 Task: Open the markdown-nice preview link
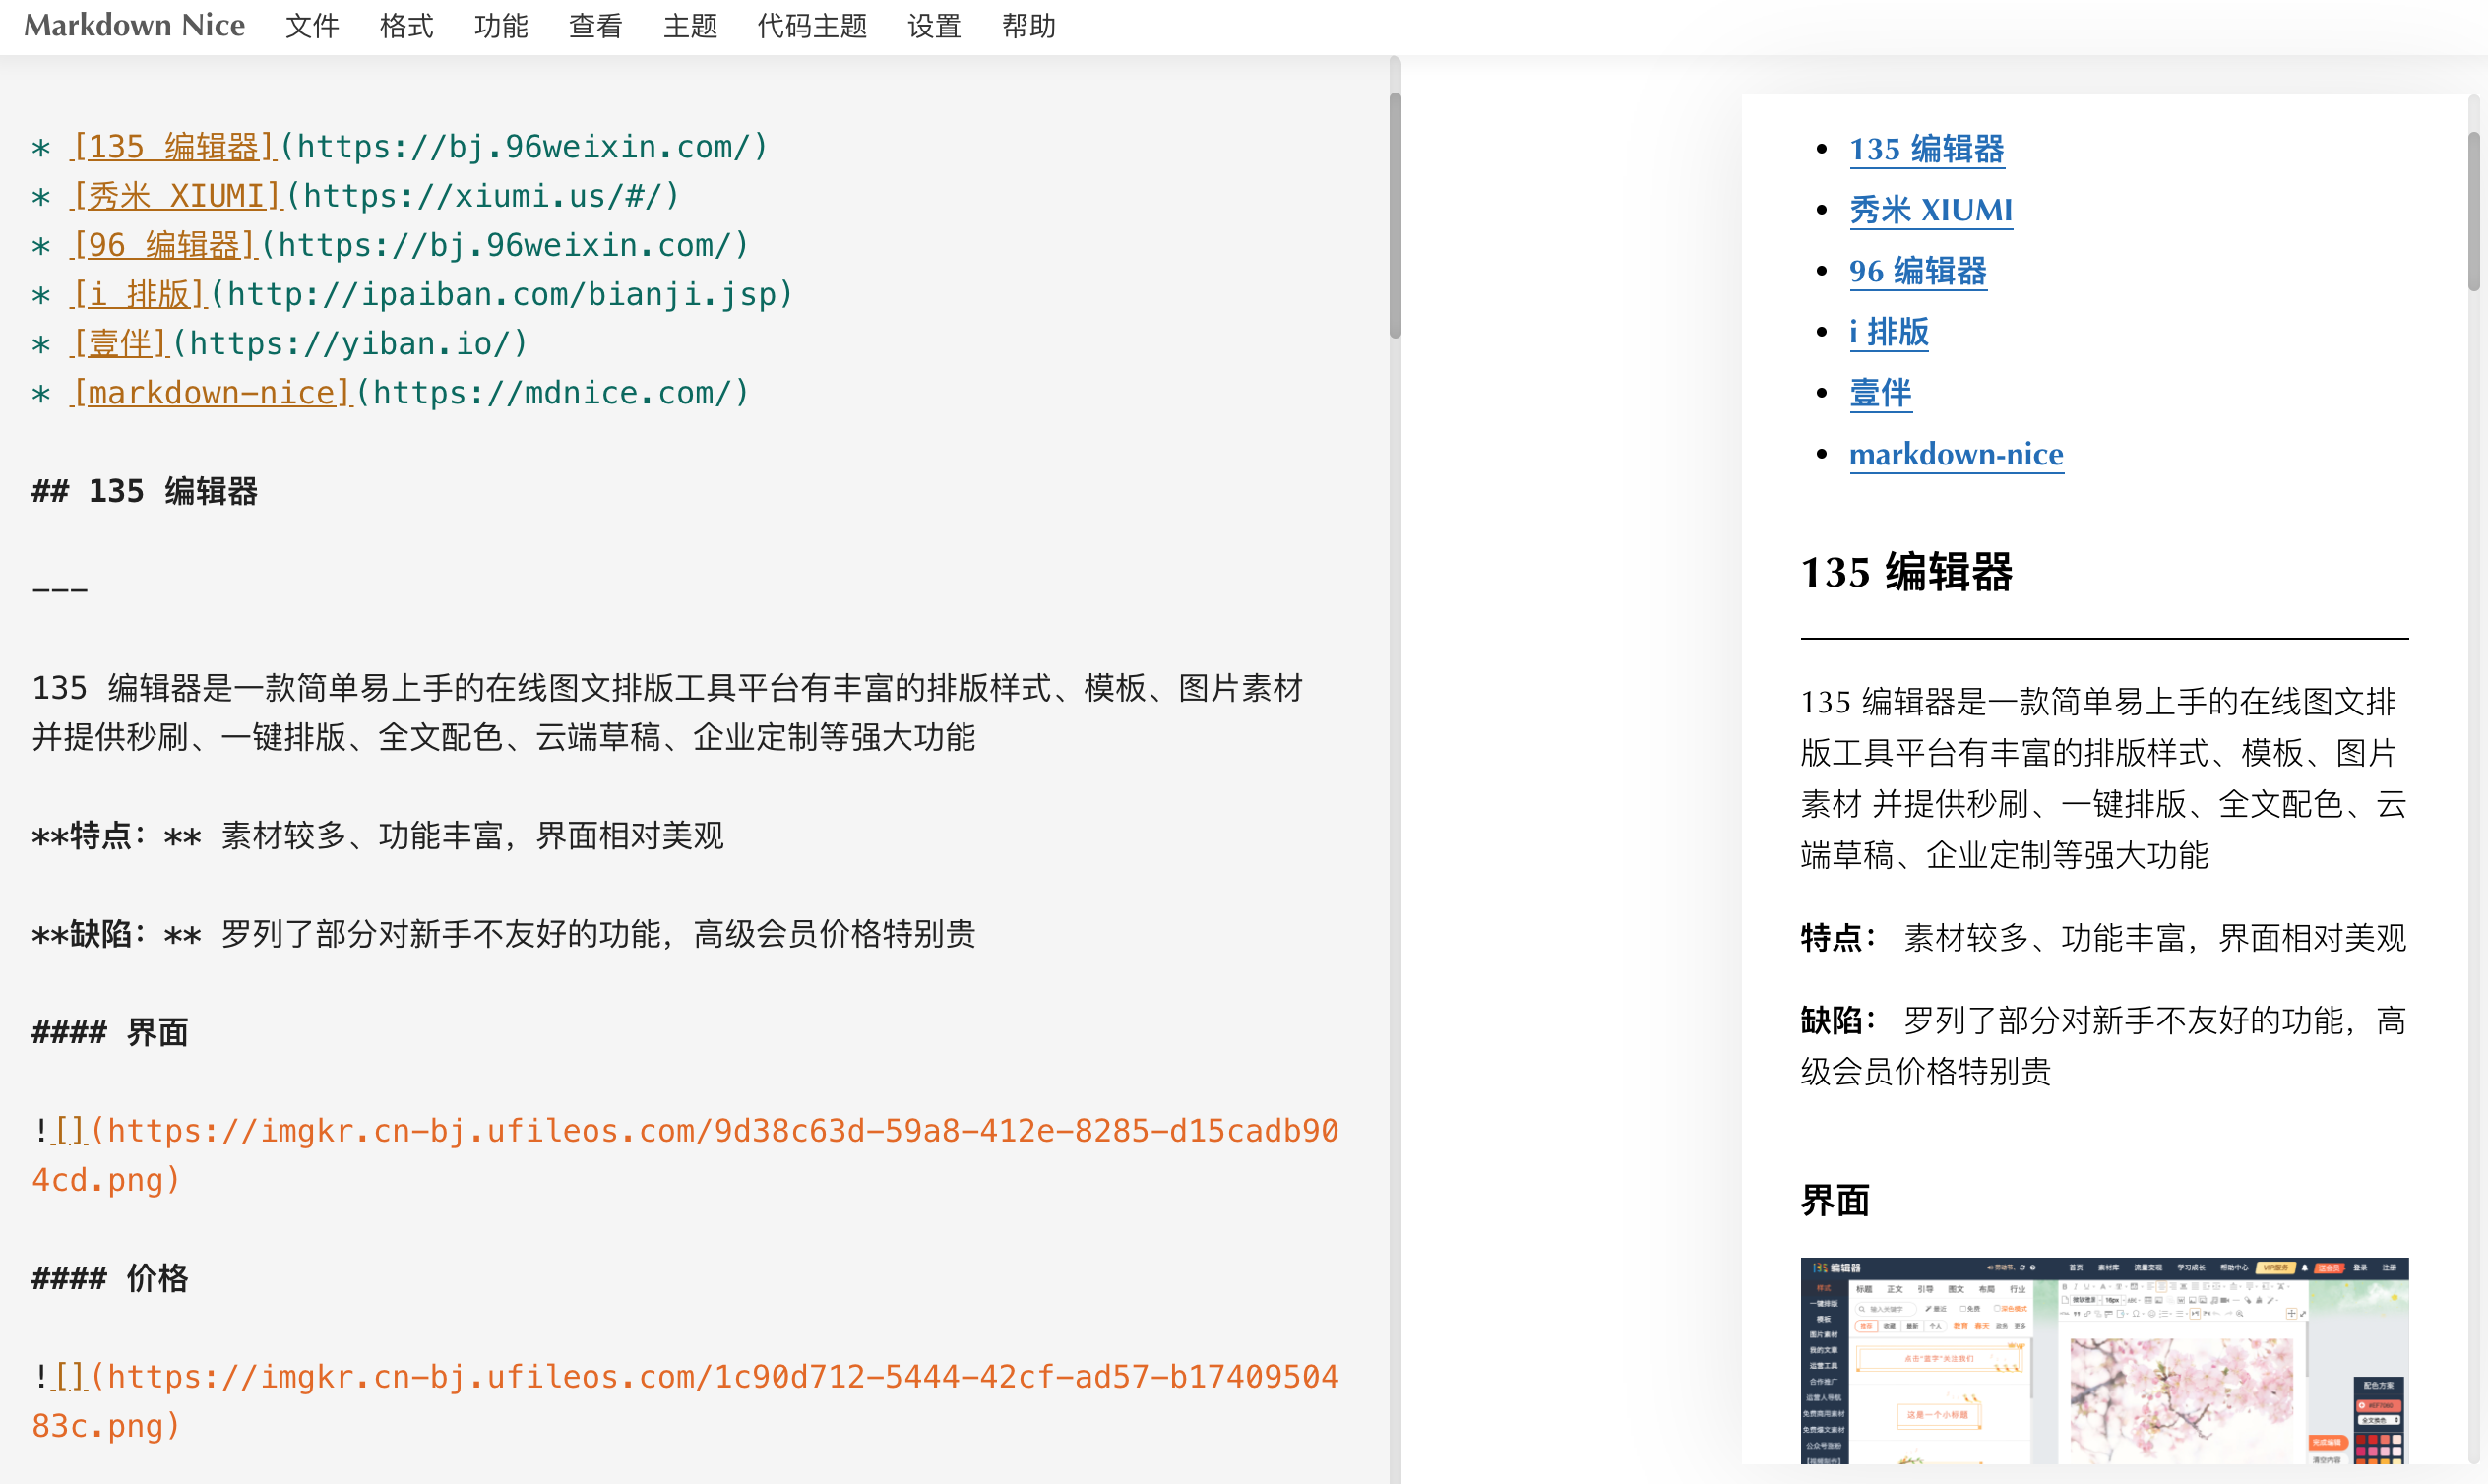(1955, 454)
